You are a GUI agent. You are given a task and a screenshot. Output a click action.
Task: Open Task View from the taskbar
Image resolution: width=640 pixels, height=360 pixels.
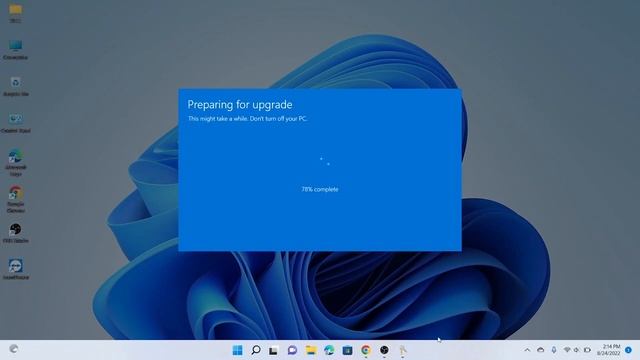point(273,350)
